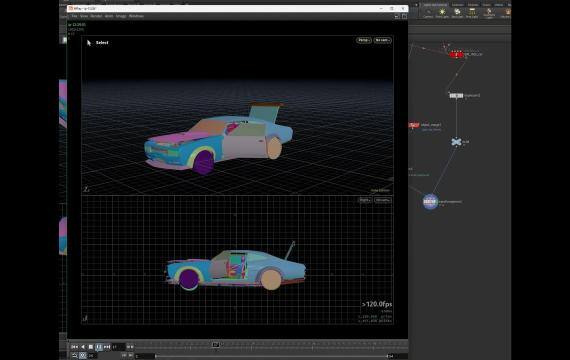Screen dimensions: 570x360
Task: Select the Lights and Cameras shelf tab
Action: (x=435, y=5)
